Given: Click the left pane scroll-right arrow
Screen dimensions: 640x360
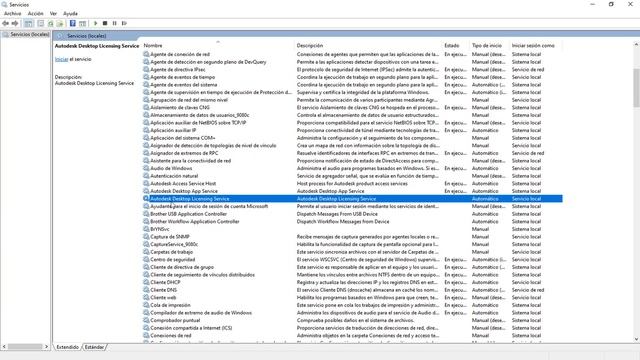Looking at the screenshot, I should click(x=46, y=347).
